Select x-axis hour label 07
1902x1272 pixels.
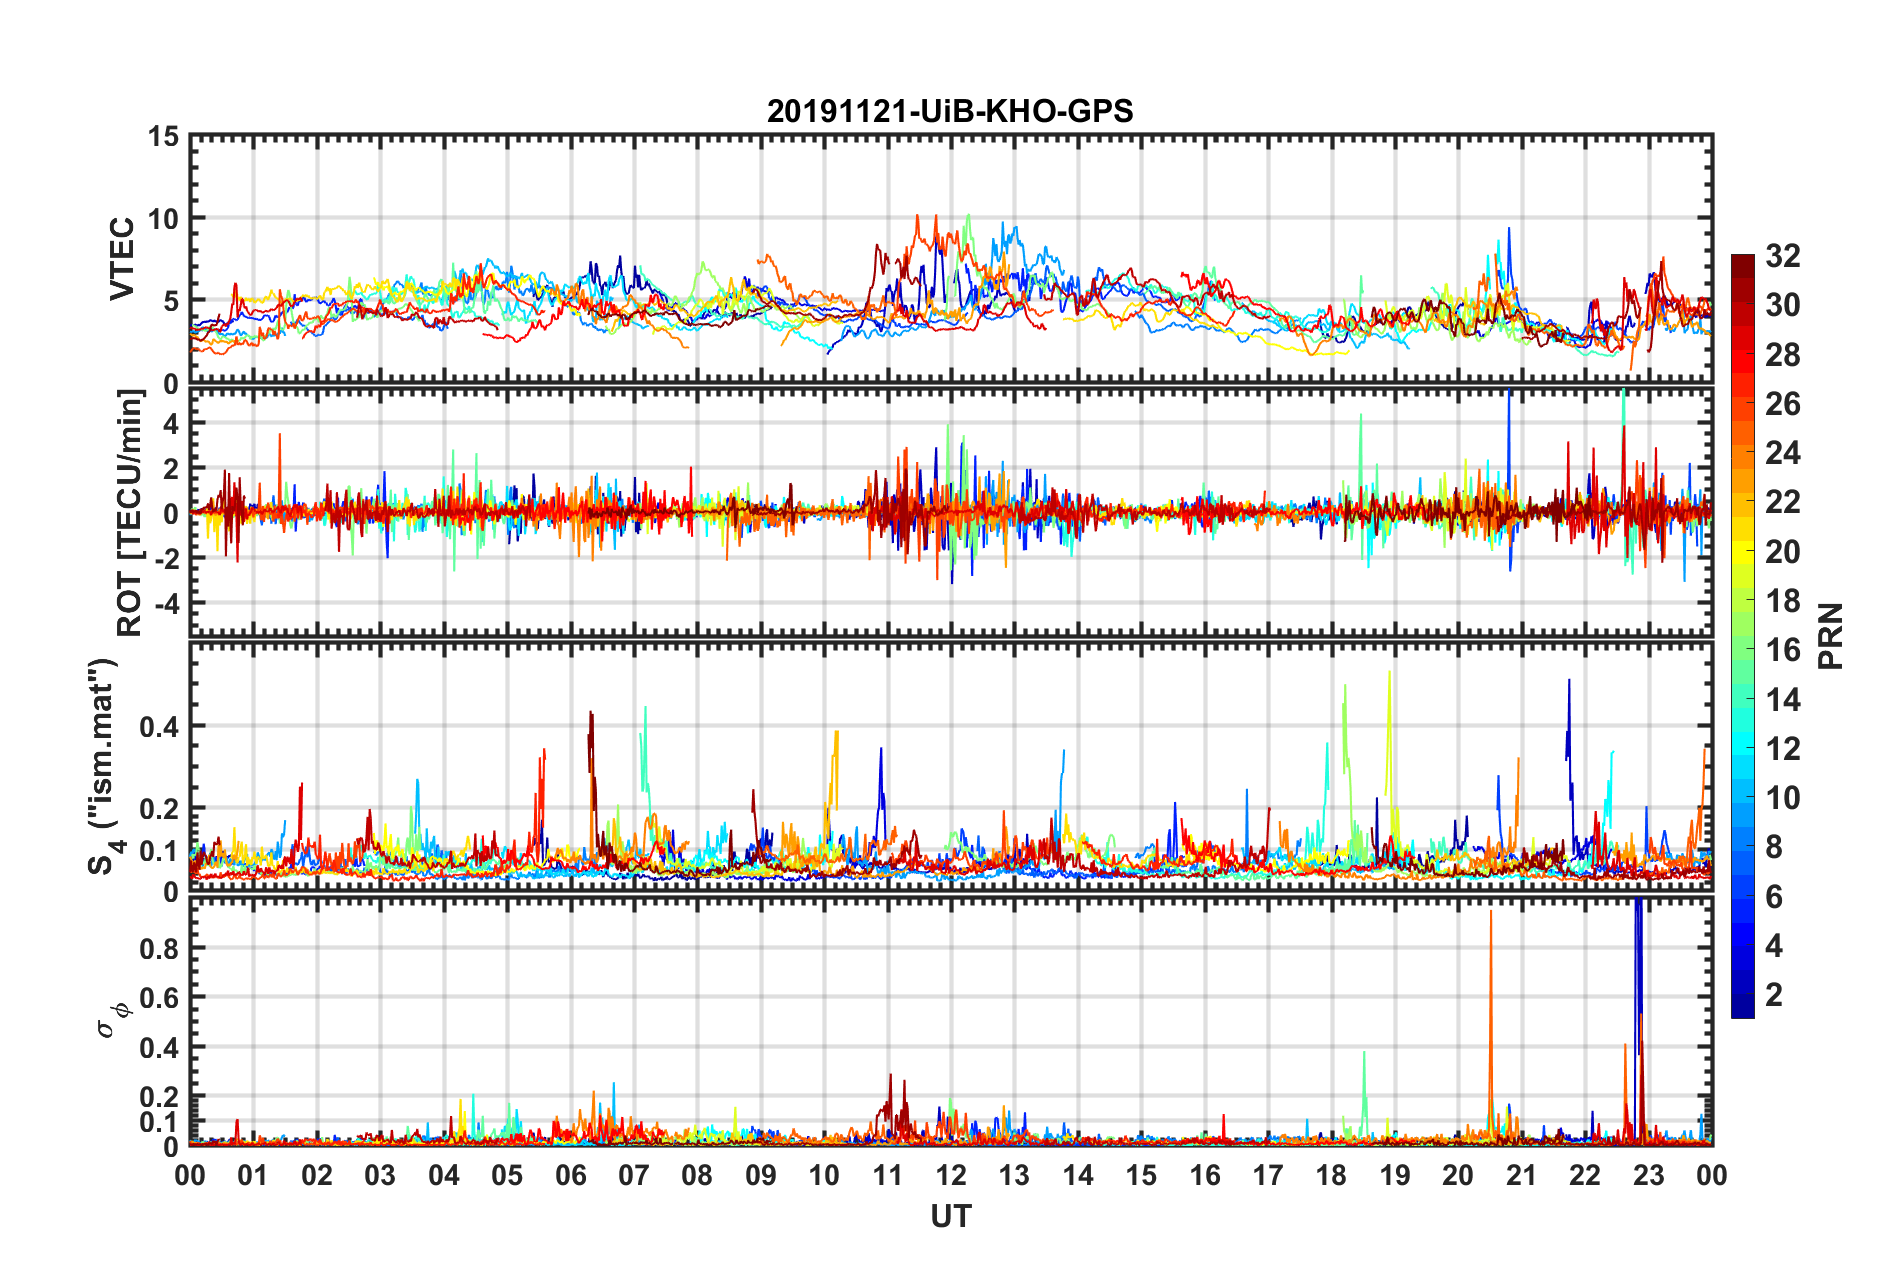(634, 1175)
